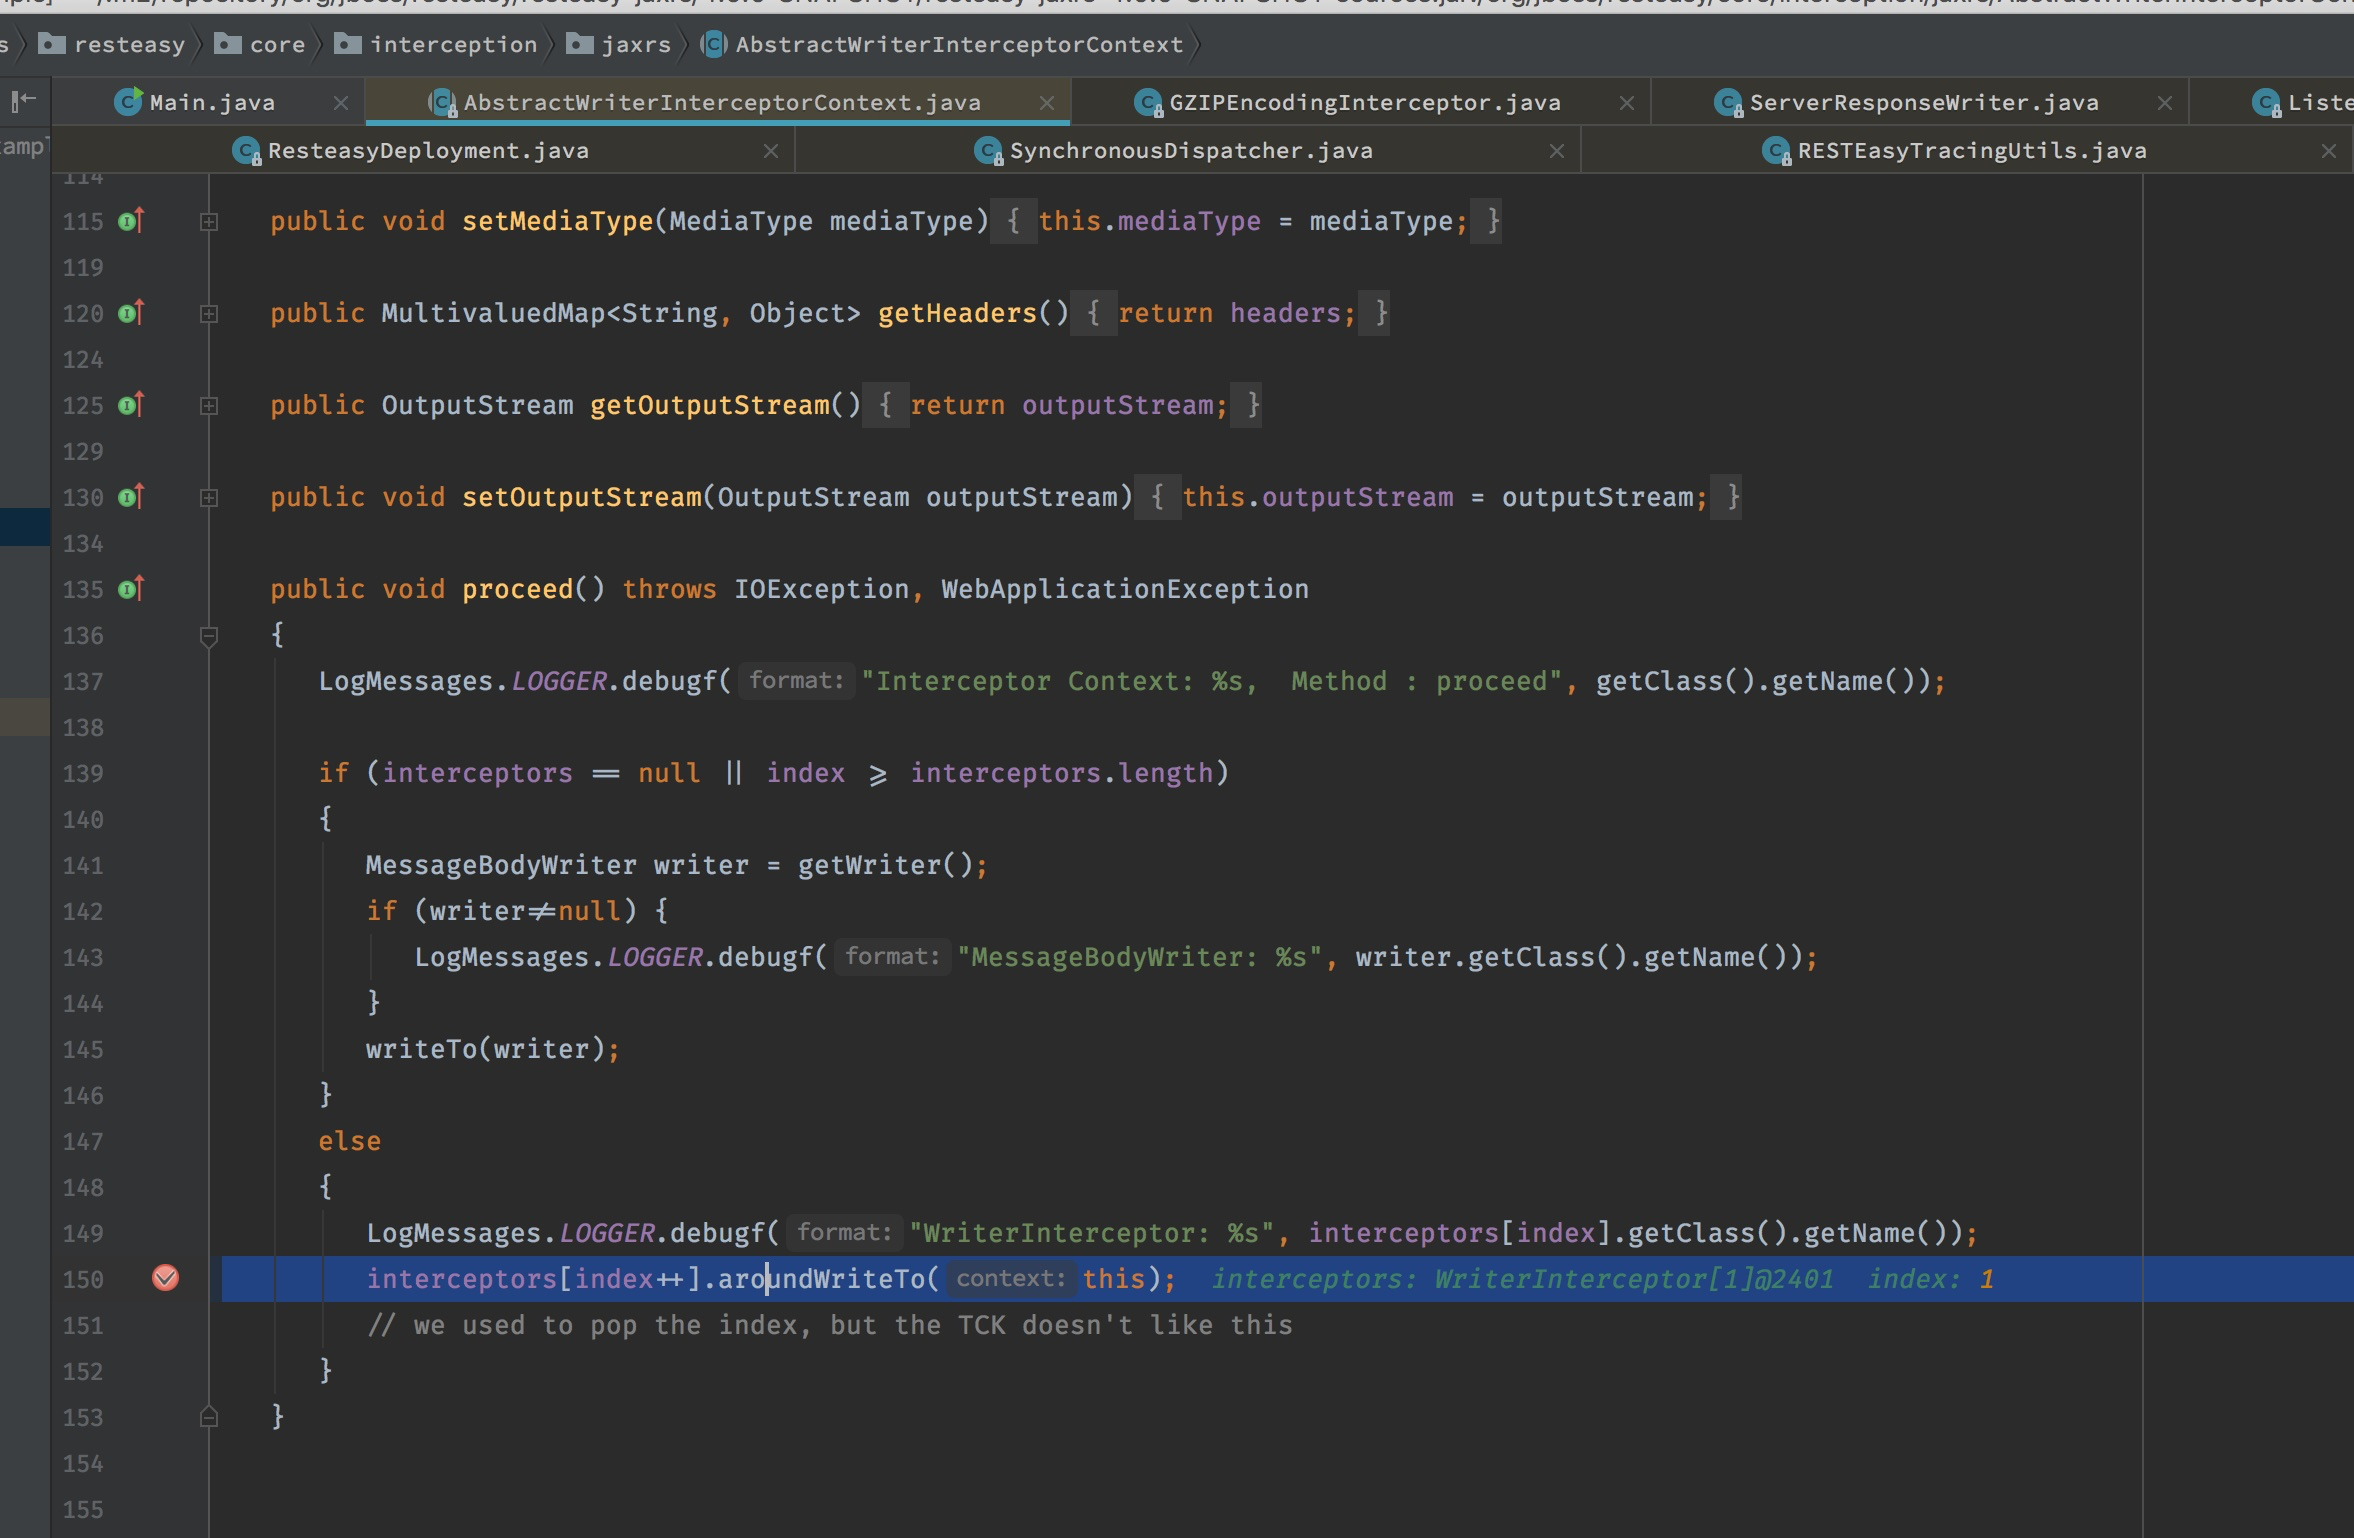Click the resteasy folder in breadcrumb
The image size is (2354, 1538).
129,44
